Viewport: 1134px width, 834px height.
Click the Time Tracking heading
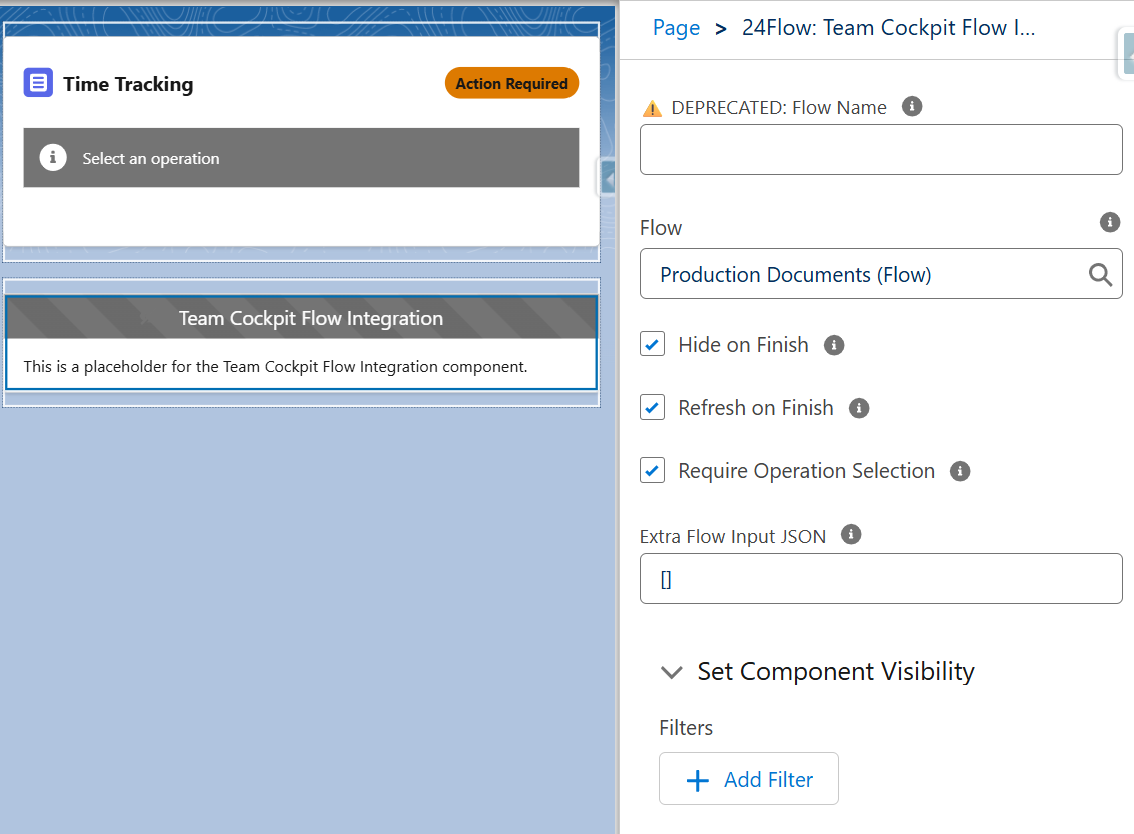tap(128, 84)
